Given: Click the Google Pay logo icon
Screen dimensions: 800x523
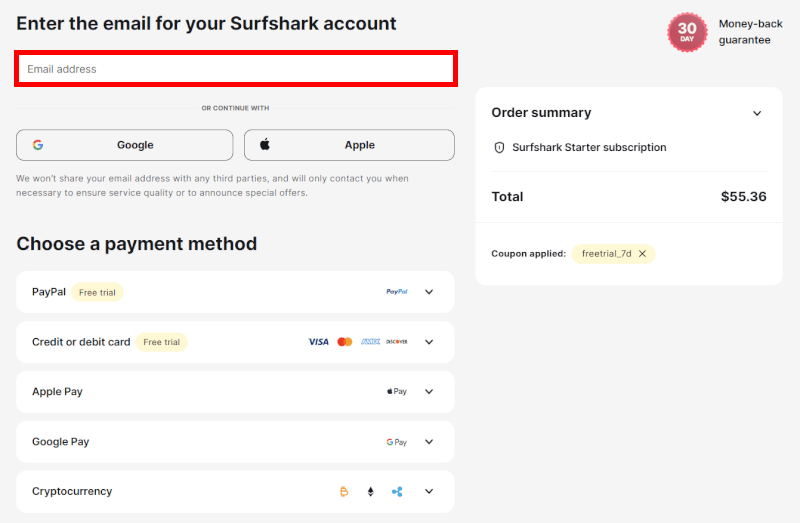Looking at the screenshot, I should (x=397, y=442).
